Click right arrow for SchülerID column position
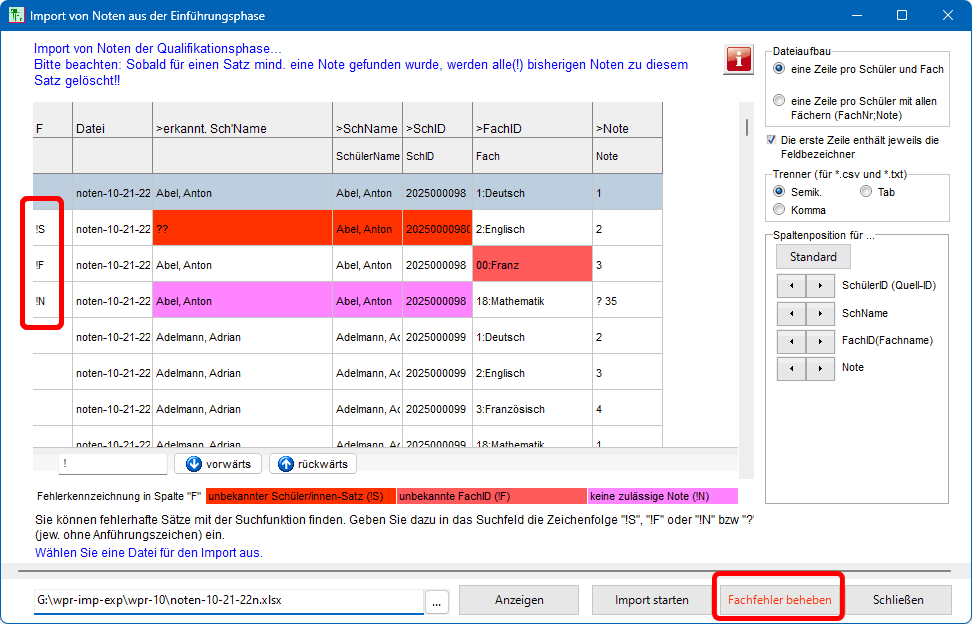The width and height of the screenshot is (972, 624). point(820,286)
